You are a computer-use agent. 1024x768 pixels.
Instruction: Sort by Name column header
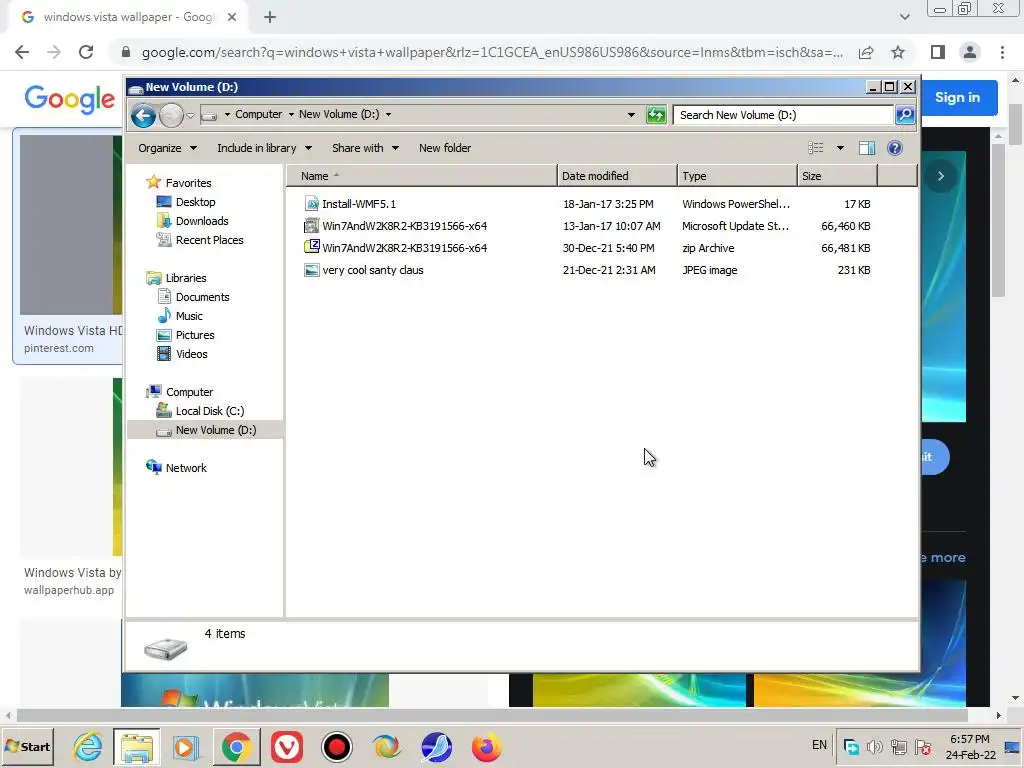422,176
